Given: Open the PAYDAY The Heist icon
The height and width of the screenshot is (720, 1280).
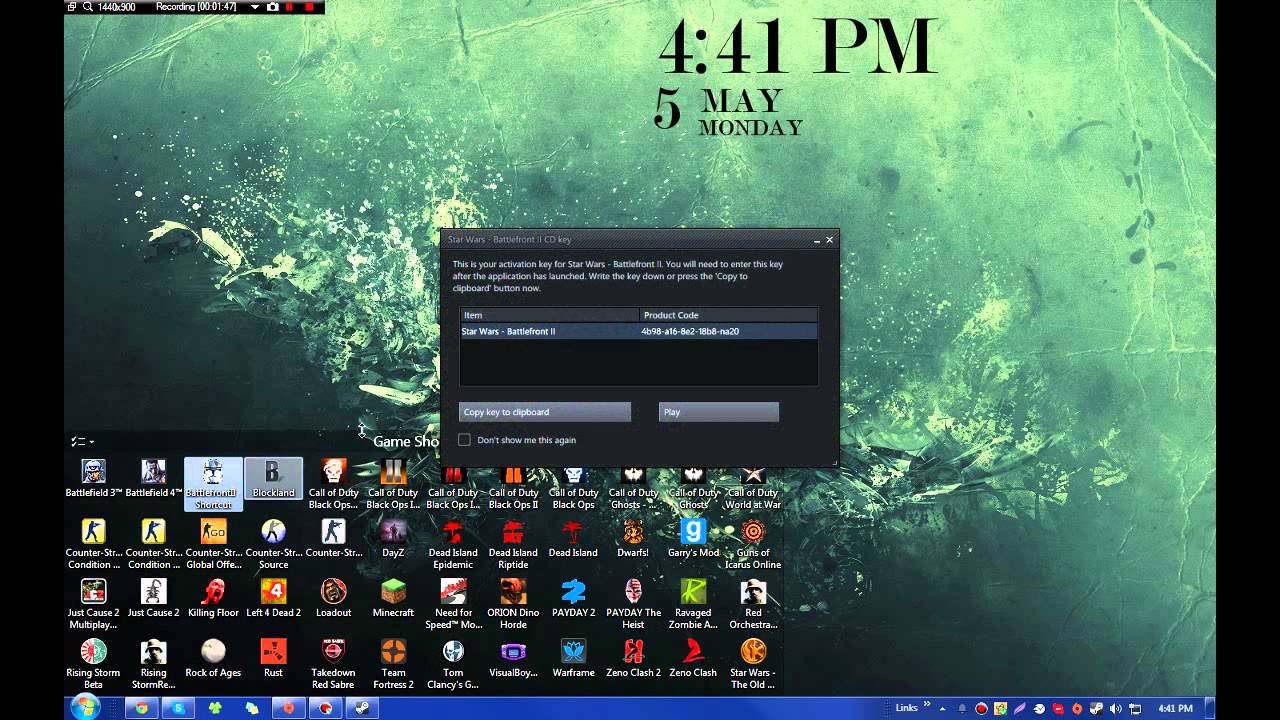Looking at the screenshot, I should pos(633,604).
